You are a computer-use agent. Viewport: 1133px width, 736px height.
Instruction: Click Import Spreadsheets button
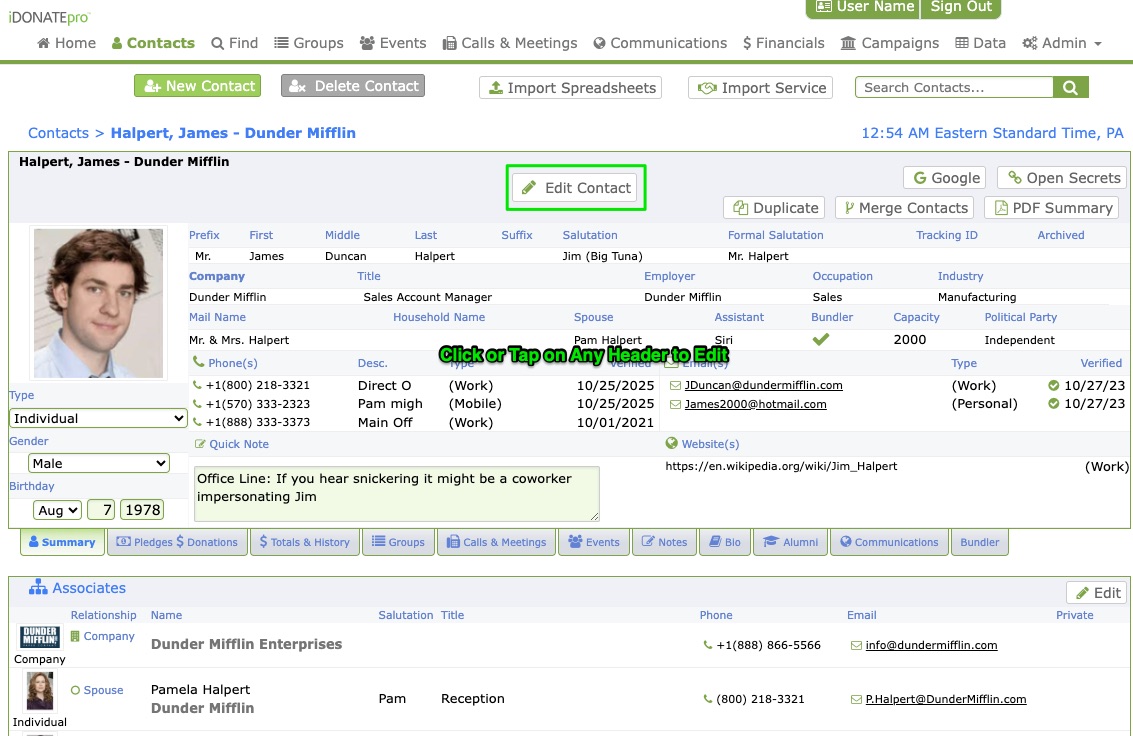point(570,87)
